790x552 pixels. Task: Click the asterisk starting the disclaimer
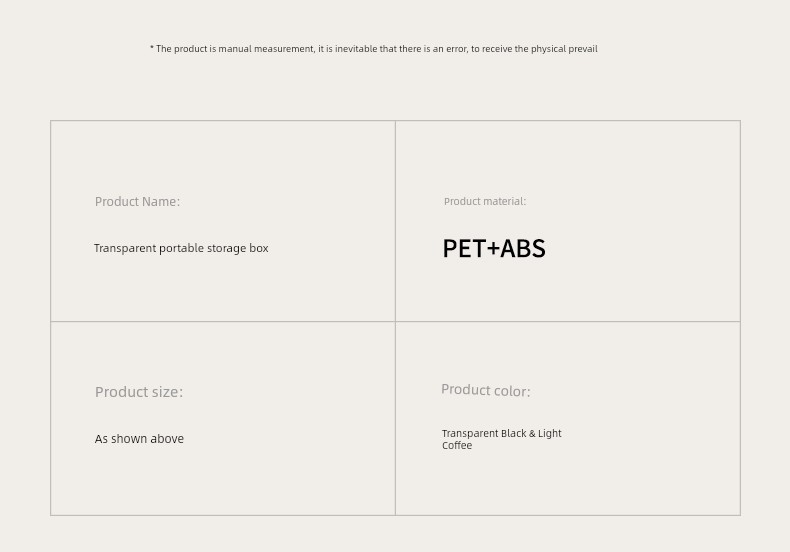point(152,47)
